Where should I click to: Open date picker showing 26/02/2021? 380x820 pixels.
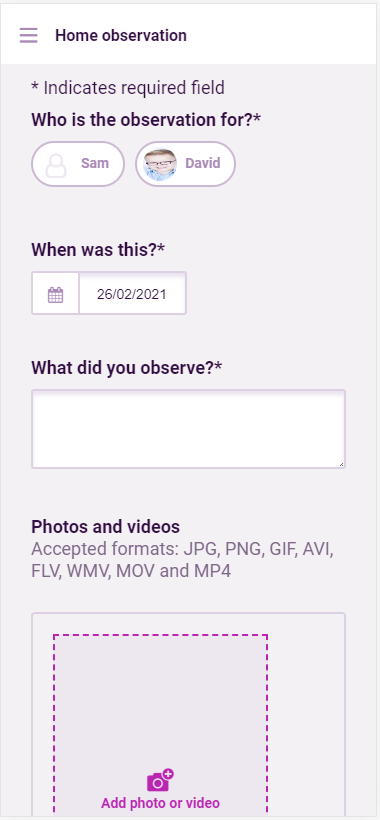tap(132, 294)
